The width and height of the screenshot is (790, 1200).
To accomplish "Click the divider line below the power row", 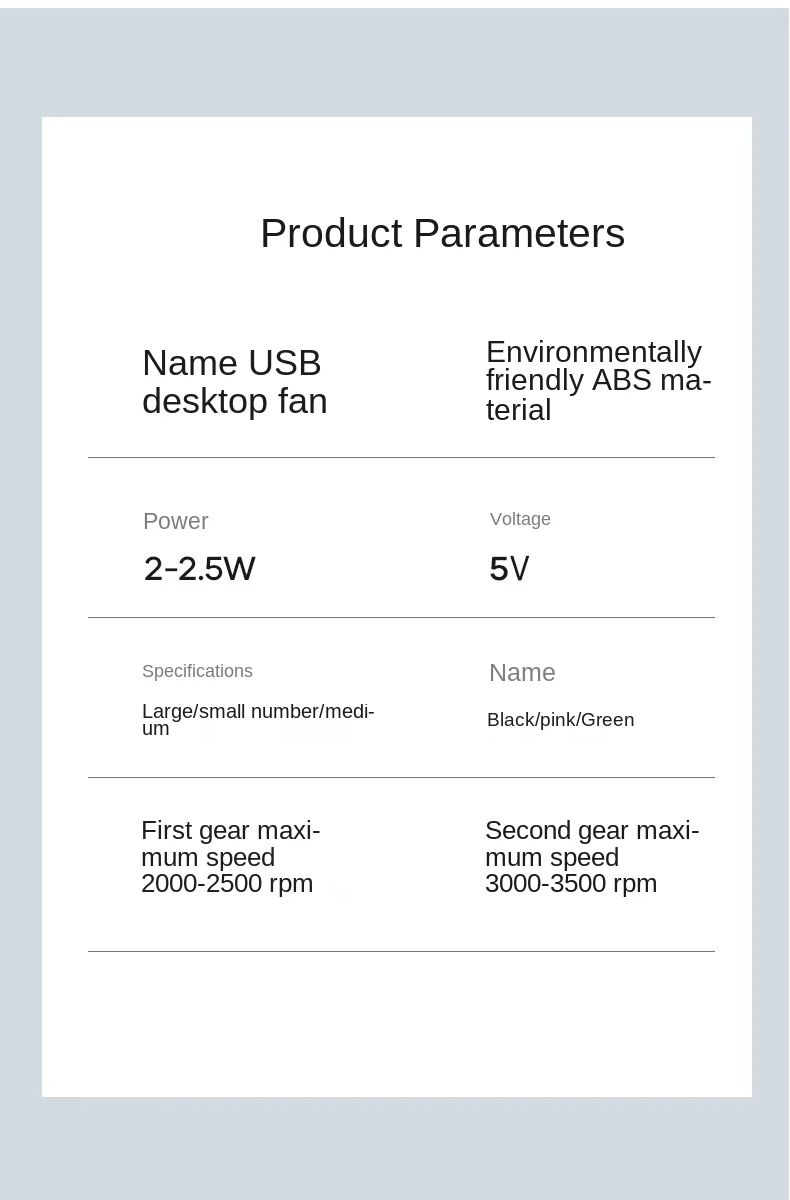I will tap(401, 617).
